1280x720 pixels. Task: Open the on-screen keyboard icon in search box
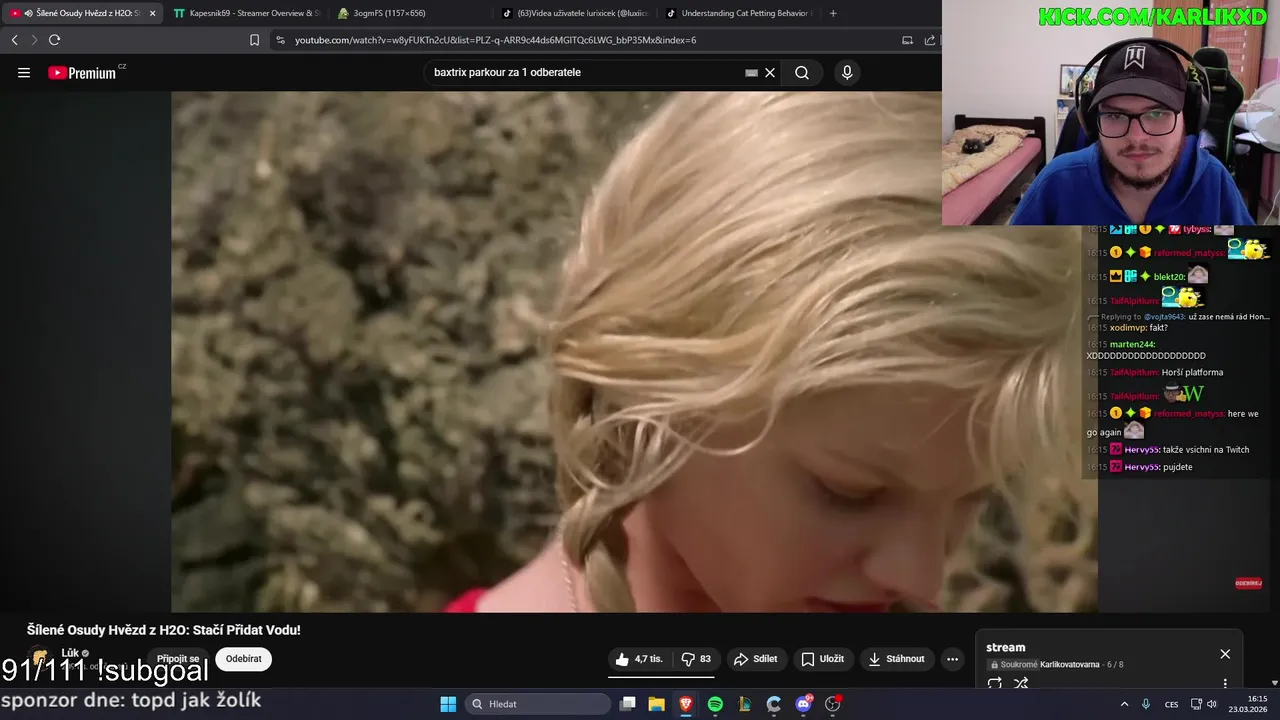tap(751, 72)
